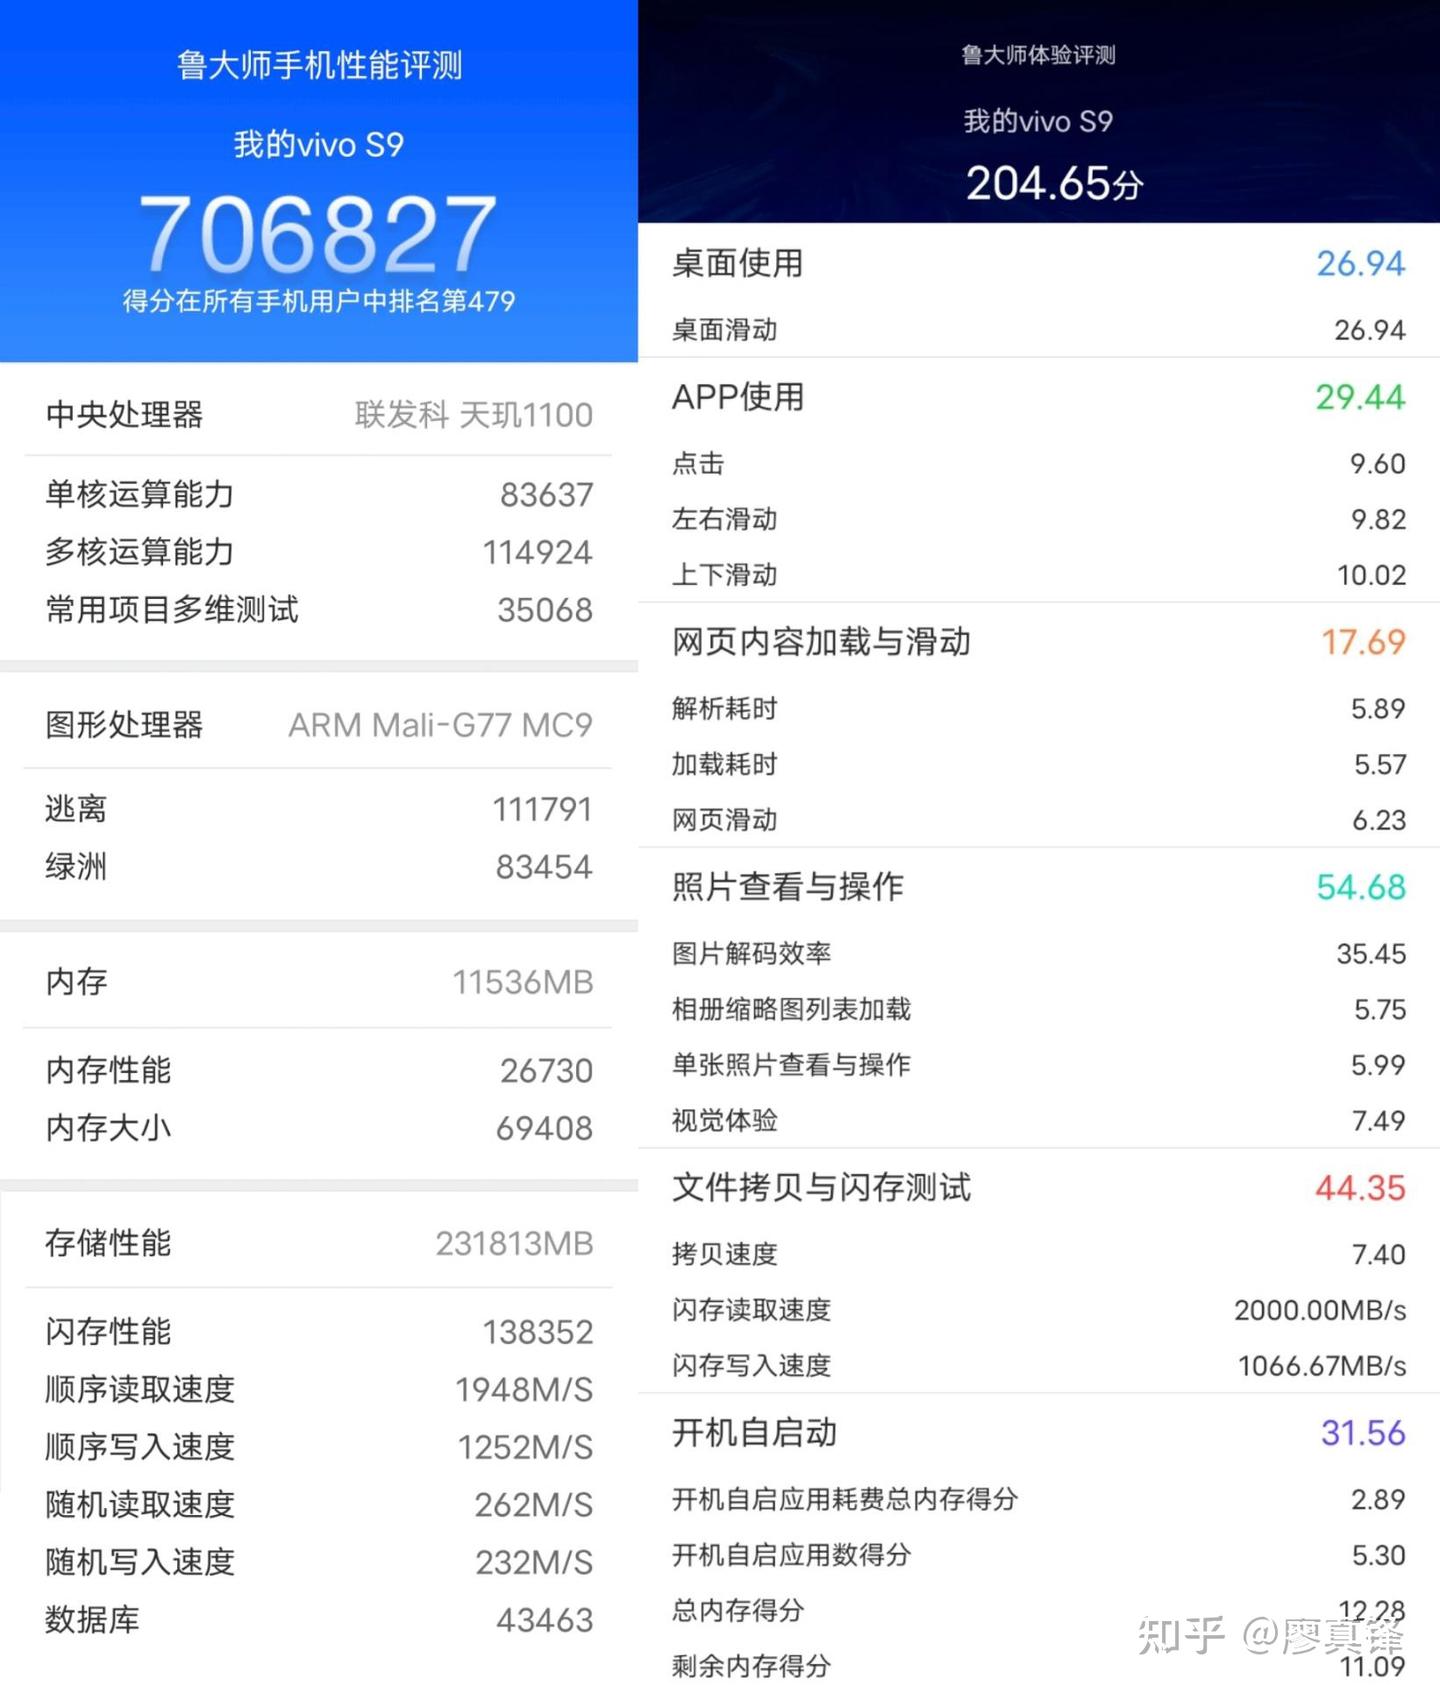This screenshot has height=1693, width=1440.
Task: Click the "内存性能" row label
Action: [108, 1070]
